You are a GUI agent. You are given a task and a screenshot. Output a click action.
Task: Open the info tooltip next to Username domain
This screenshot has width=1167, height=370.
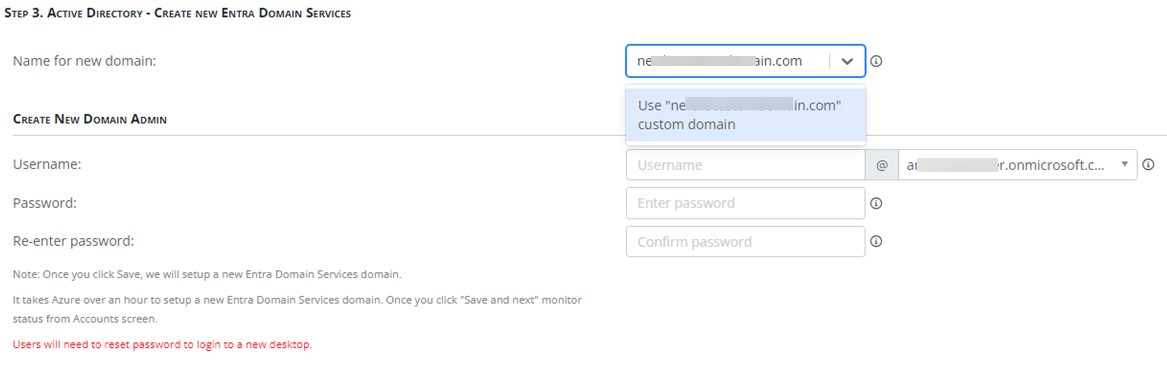coord(1148,165)
